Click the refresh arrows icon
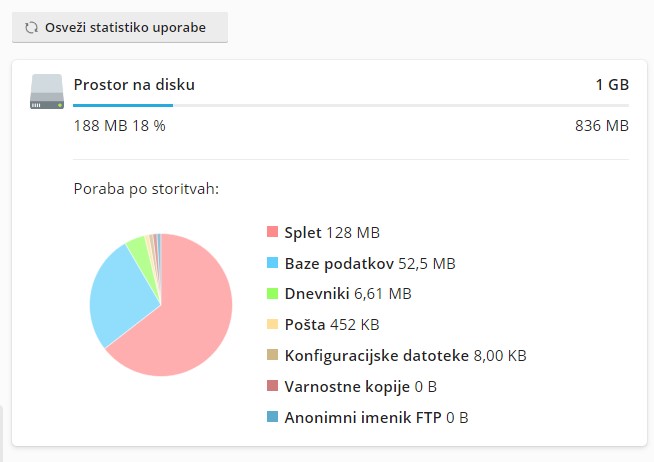 (x=31, y=28)
